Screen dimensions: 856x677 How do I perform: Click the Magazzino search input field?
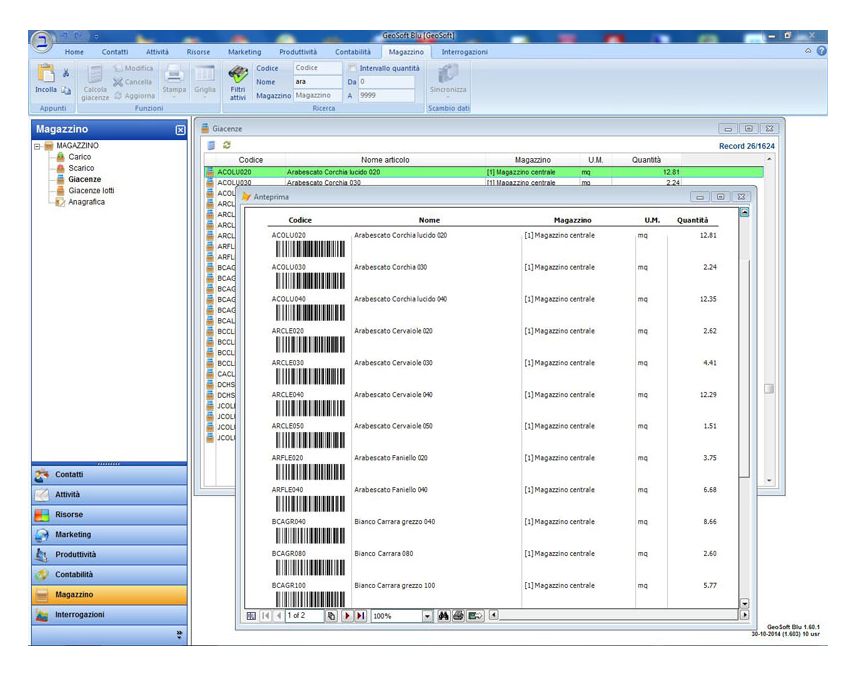pyautogui.click(x=317, y=95)
